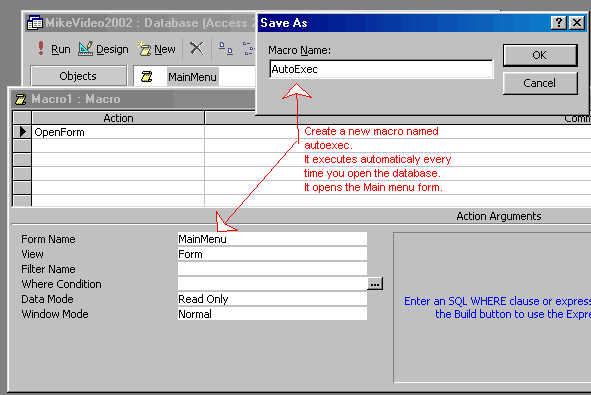Select the MainMenu macro in database window
The image size is (591, 395).
(192, 77)
